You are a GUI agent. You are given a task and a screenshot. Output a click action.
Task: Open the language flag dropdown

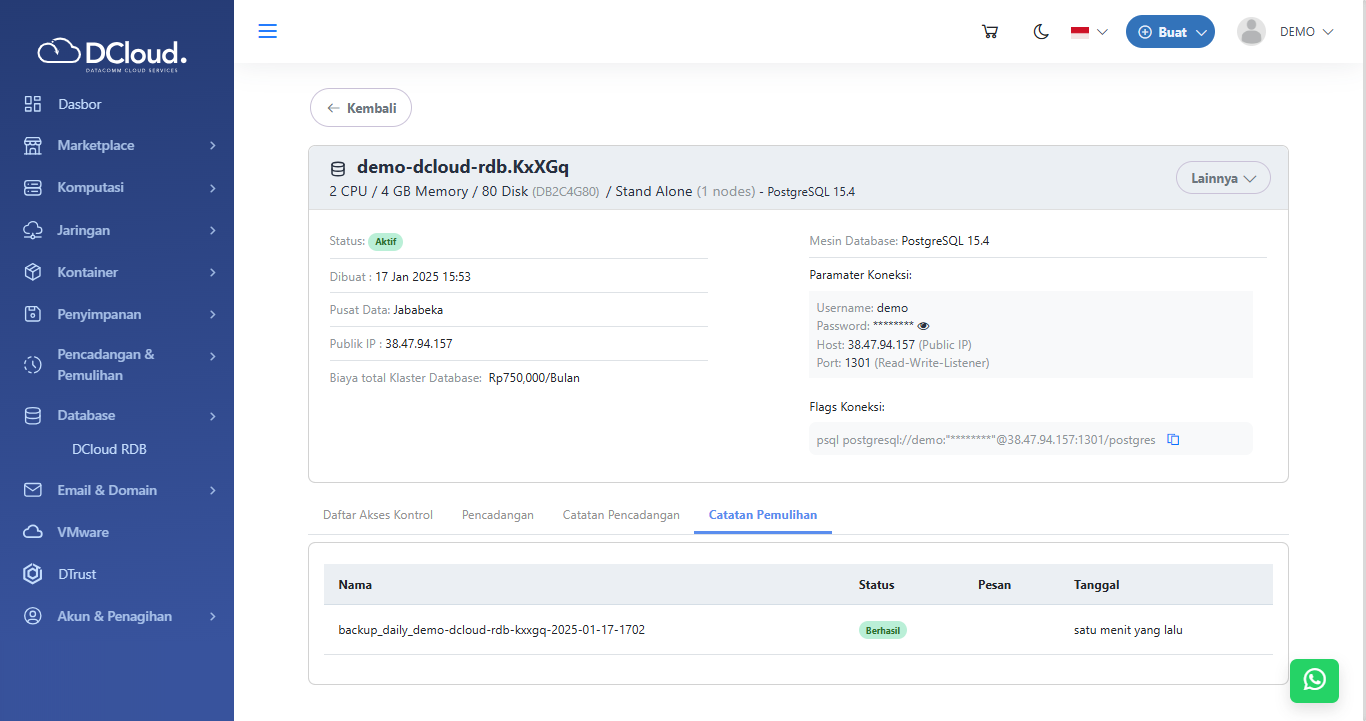pyautogui.click(x=1089, y=32)
